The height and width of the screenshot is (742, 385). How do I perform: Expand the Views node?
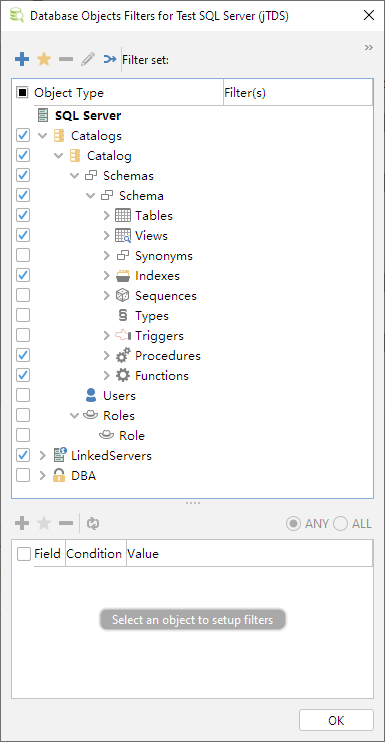tap(106, 236)
